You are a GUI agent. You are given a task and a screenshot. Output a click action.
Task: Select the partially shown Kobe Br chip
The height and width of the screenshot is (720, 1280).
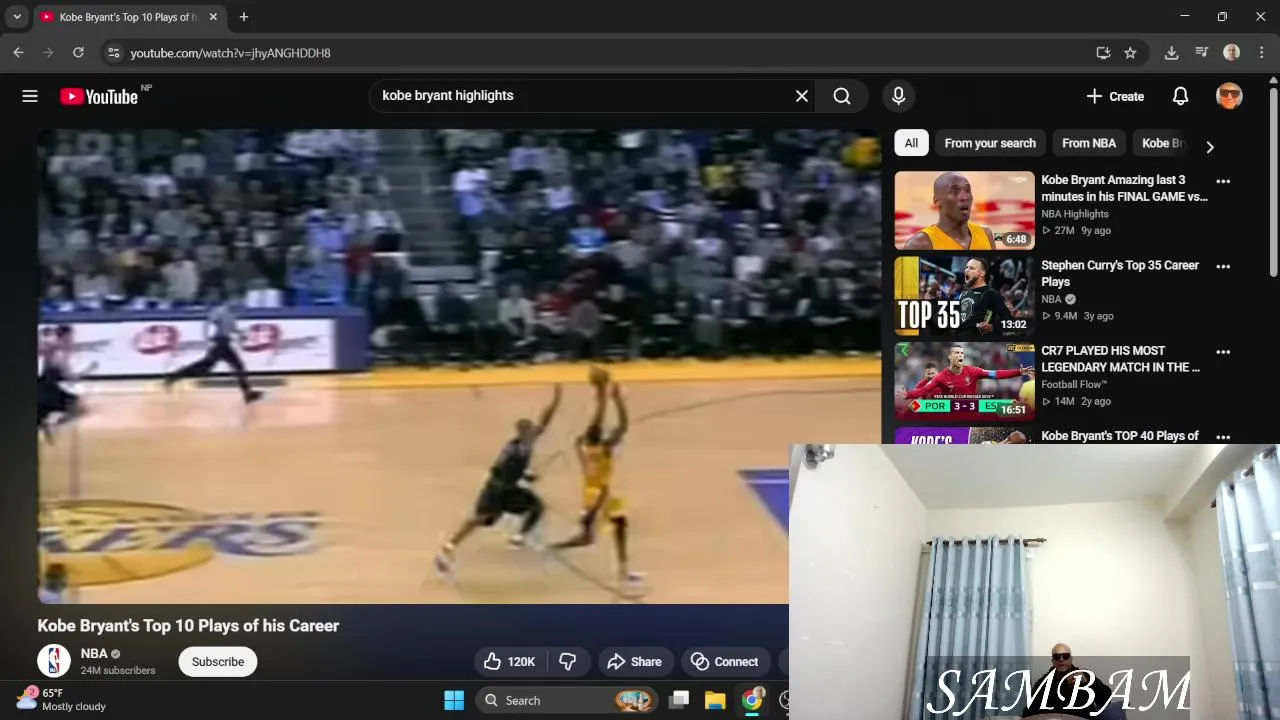click(x=1162, y=143)
